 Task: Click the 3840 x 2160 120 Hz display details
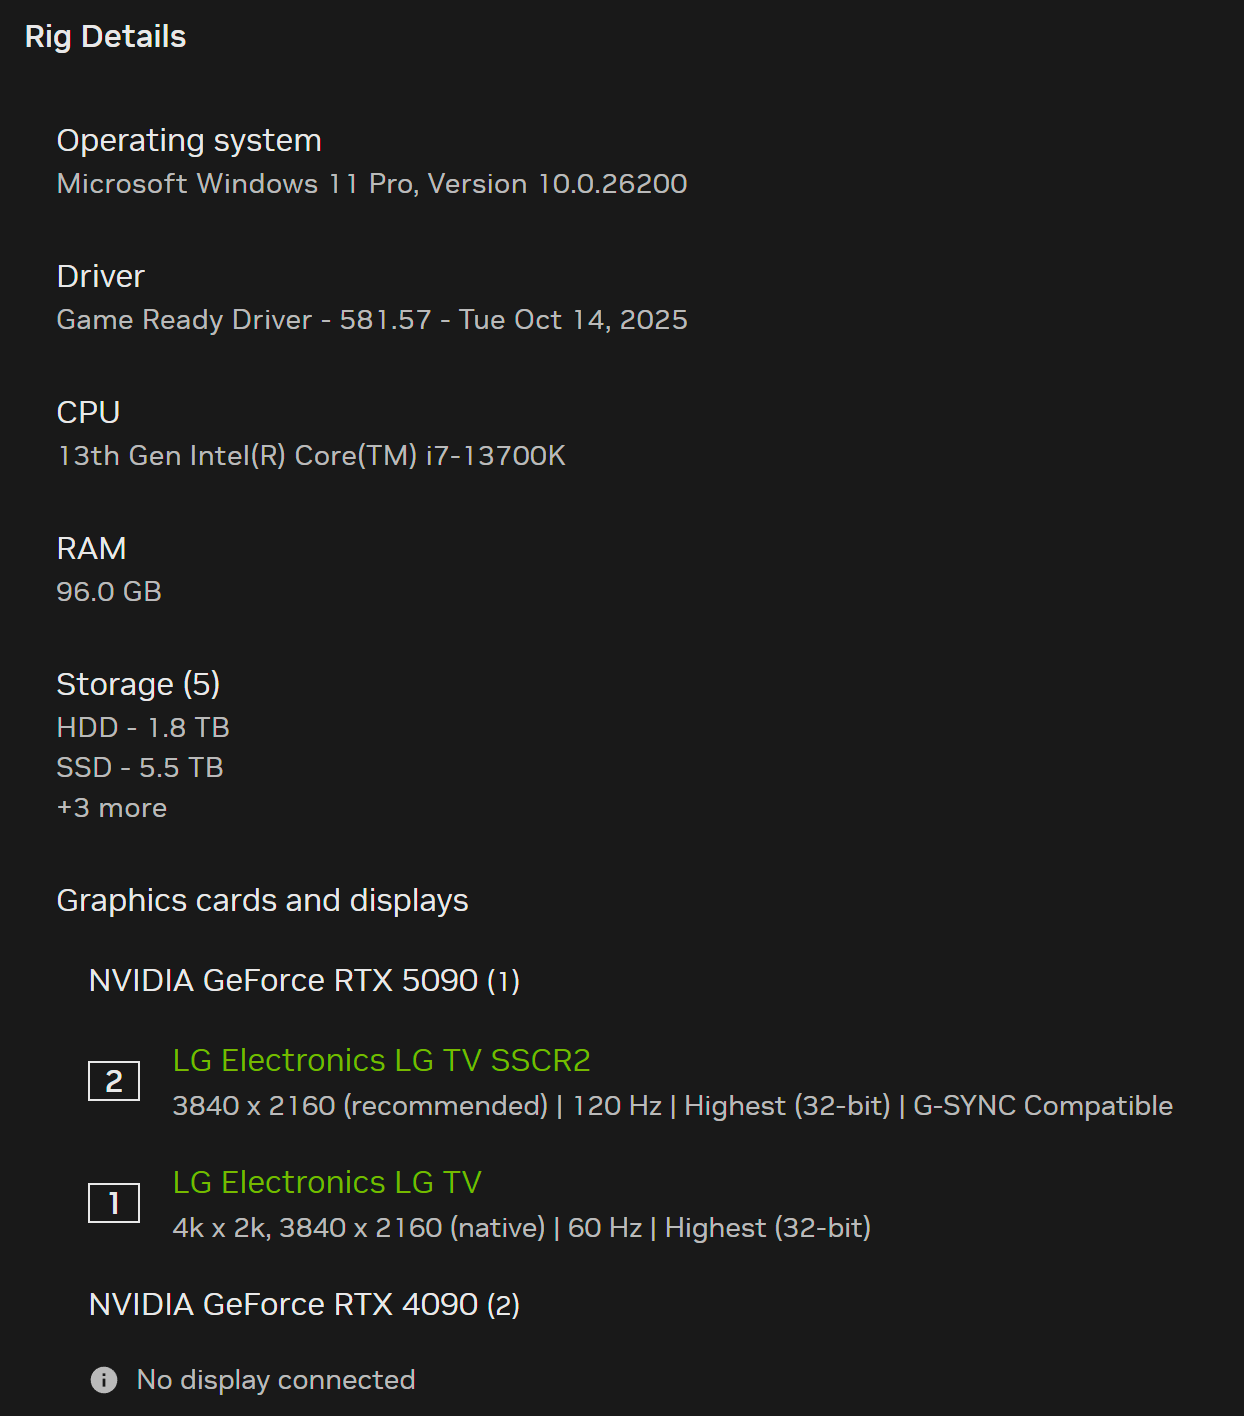tap(672, 1106)
